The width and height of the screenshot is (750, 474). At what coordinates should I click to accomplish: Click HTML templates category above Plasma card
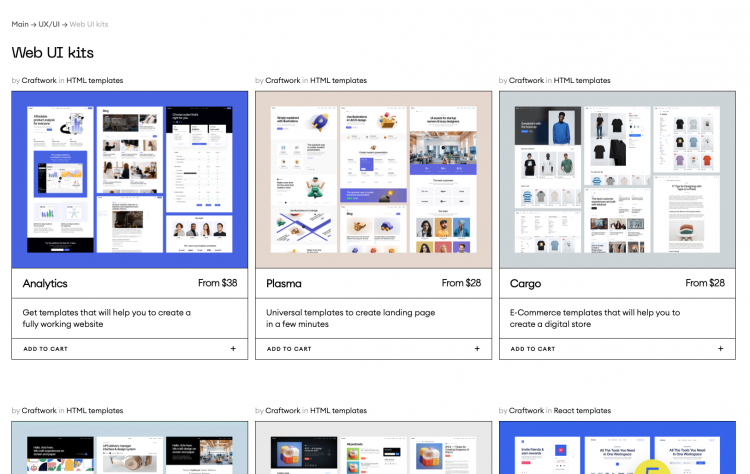pyautogui.click(x=338, y=80)
